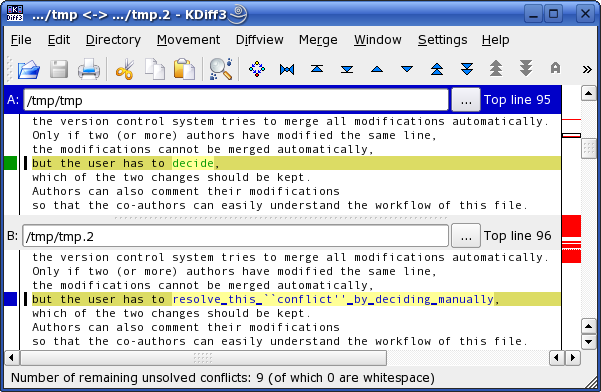
Task: Click pane A line 'Authors can also comment'
Action: coord(186,191)
